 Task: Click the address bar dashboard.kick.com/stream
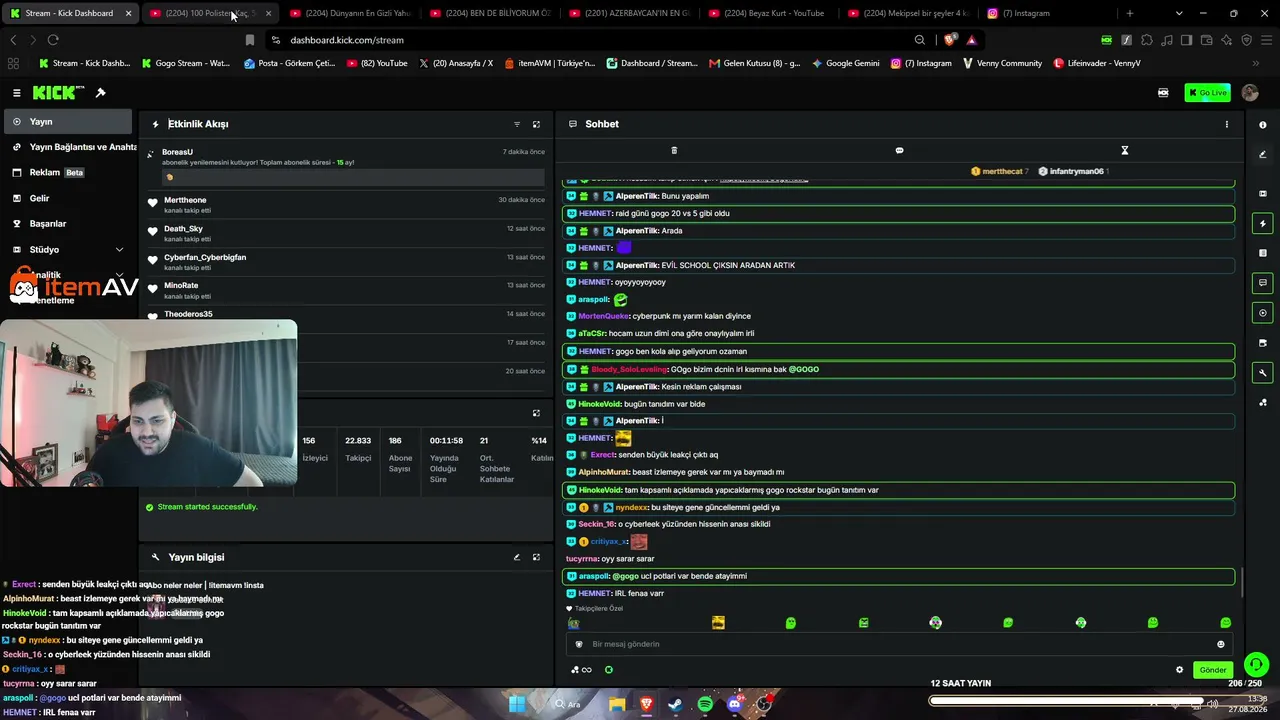[x=347, y=40]
